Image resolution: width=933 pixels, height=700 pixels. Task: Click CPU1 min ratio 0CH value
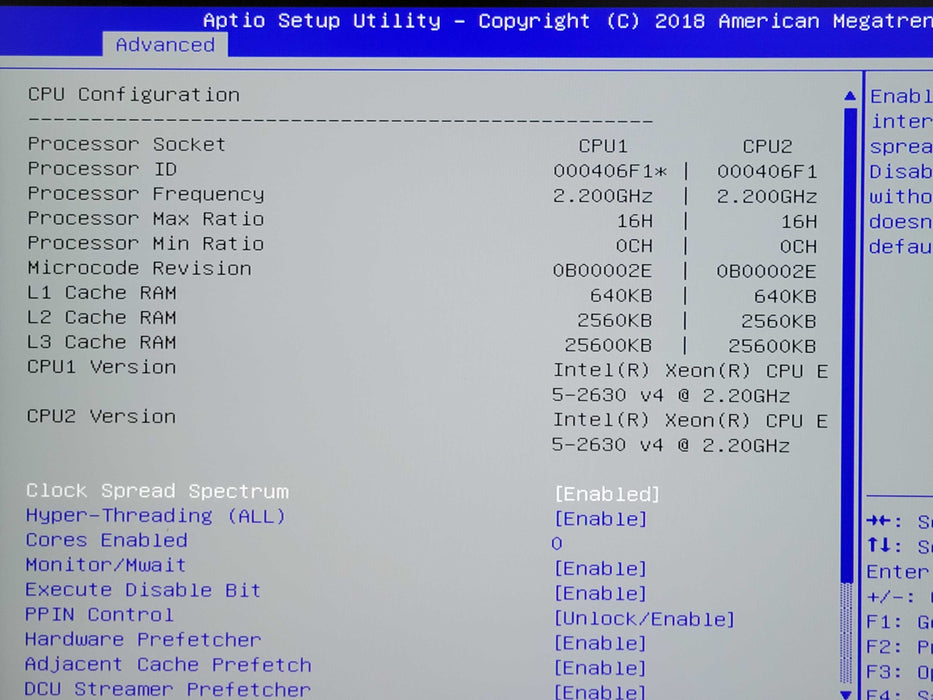[x=634, y=246]
